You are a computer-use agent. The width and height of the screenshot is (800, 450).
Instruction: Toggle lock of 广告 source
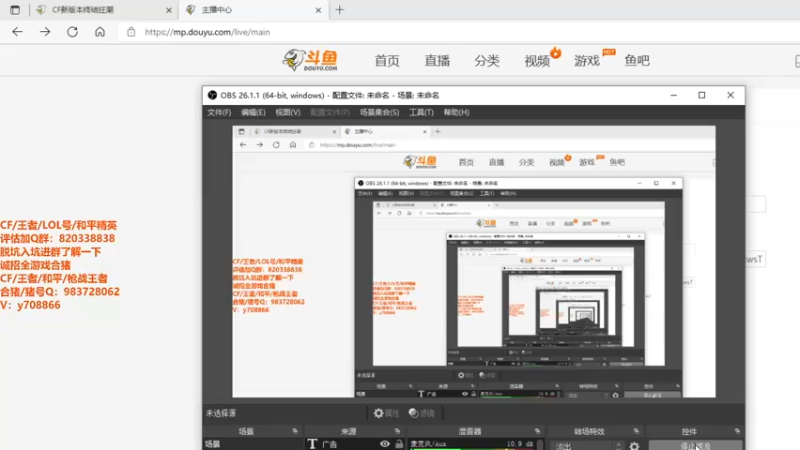[399, 444]
